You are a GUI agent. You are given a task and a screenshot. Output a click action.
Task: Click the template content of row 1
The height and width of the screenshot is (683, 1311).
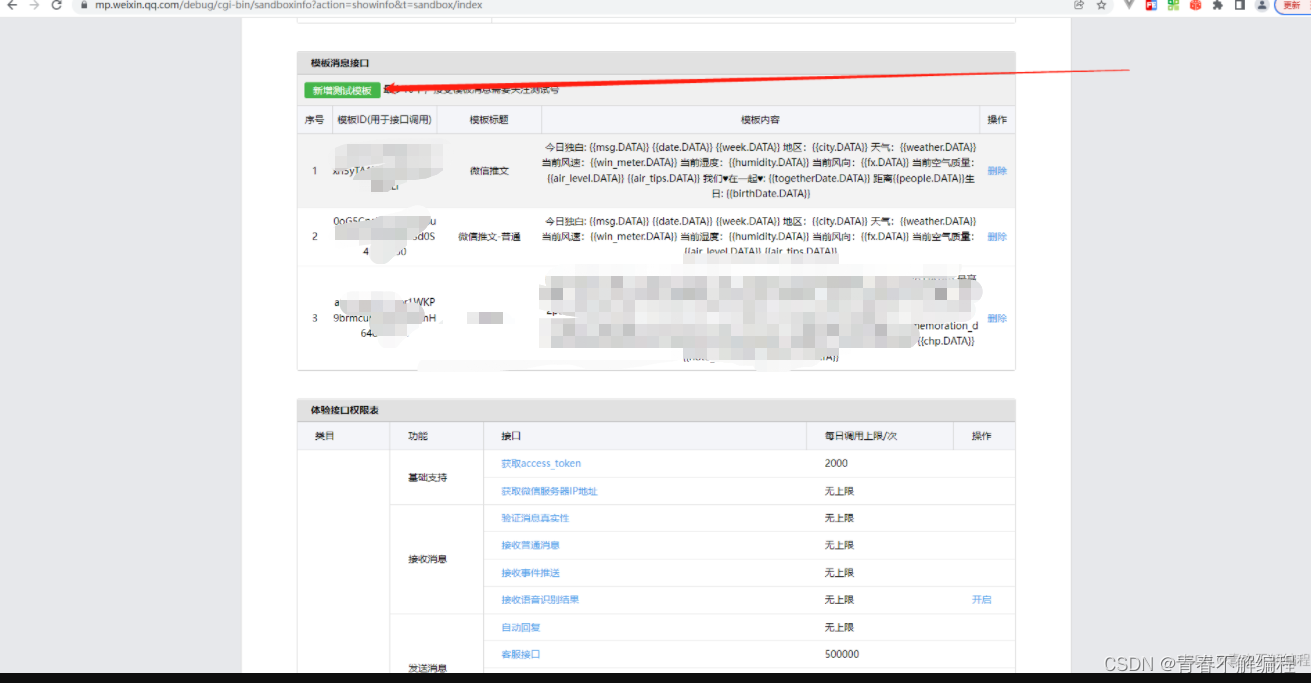click(760, 170)
